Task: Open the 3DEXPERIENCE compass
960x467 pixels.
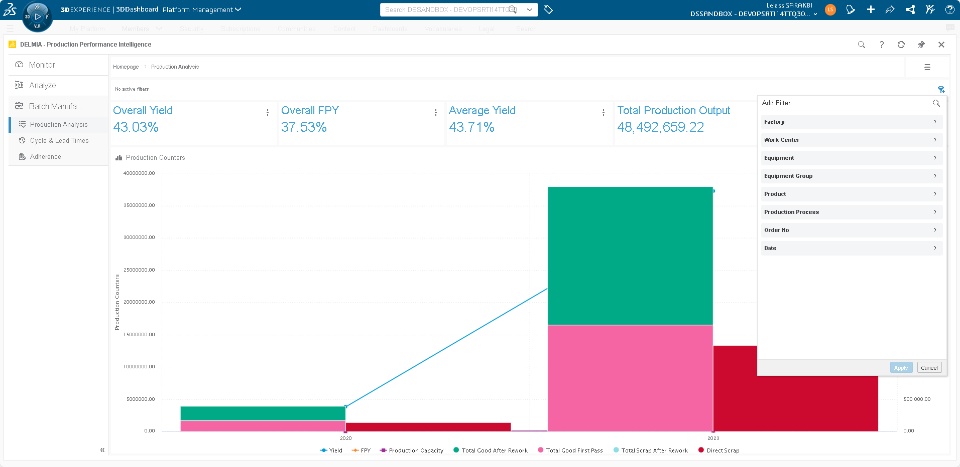Action: tap(36, 18)
